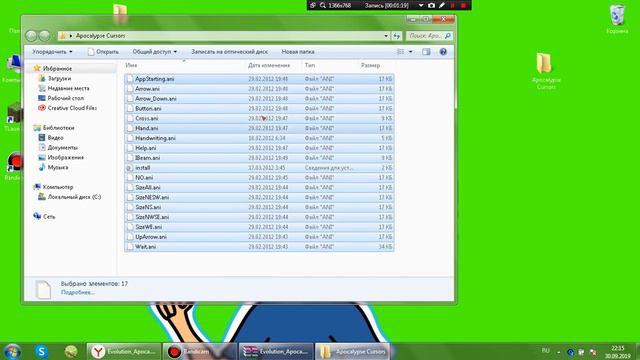Switch to Apocalypse Cursors taskbar button
Image resolution: width=640 pixels, height=360 pixels.
(x=353, y=351)
